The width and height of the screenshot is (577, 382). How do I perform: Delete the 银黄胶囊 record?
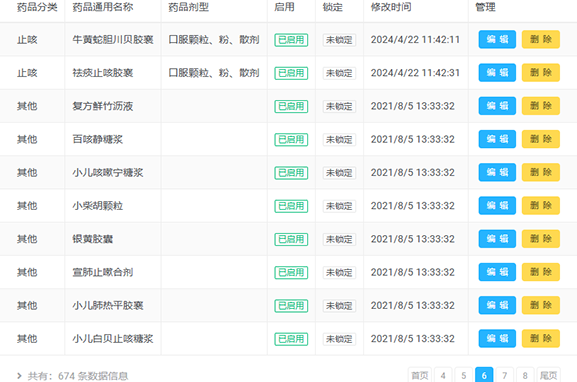click(541, 239)
